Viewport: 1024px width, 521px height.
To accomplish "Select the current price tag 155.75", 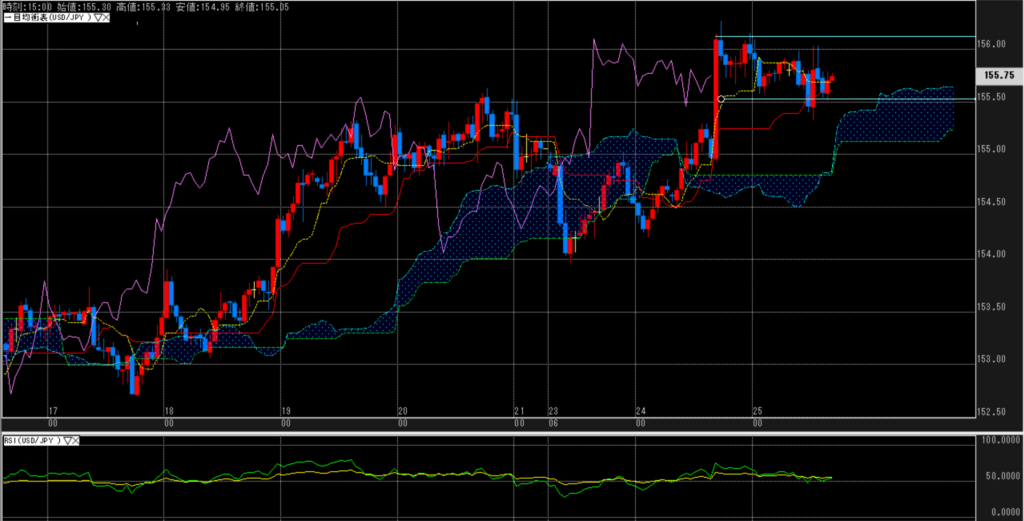I will click(x=998, y=75).
